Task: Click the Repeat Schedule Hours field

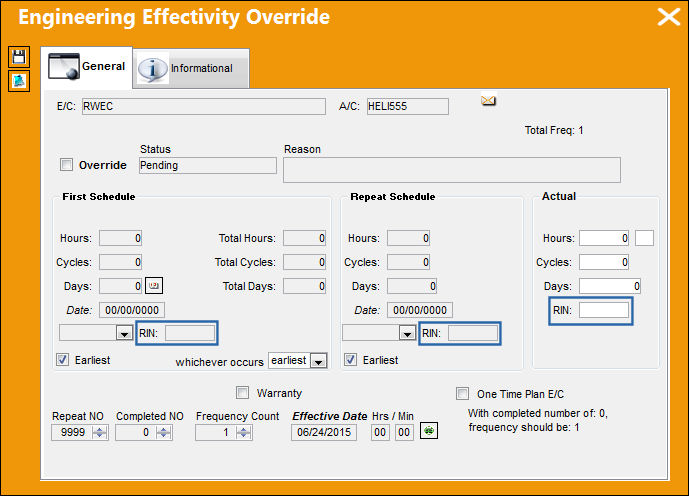Action: point(408,238)
